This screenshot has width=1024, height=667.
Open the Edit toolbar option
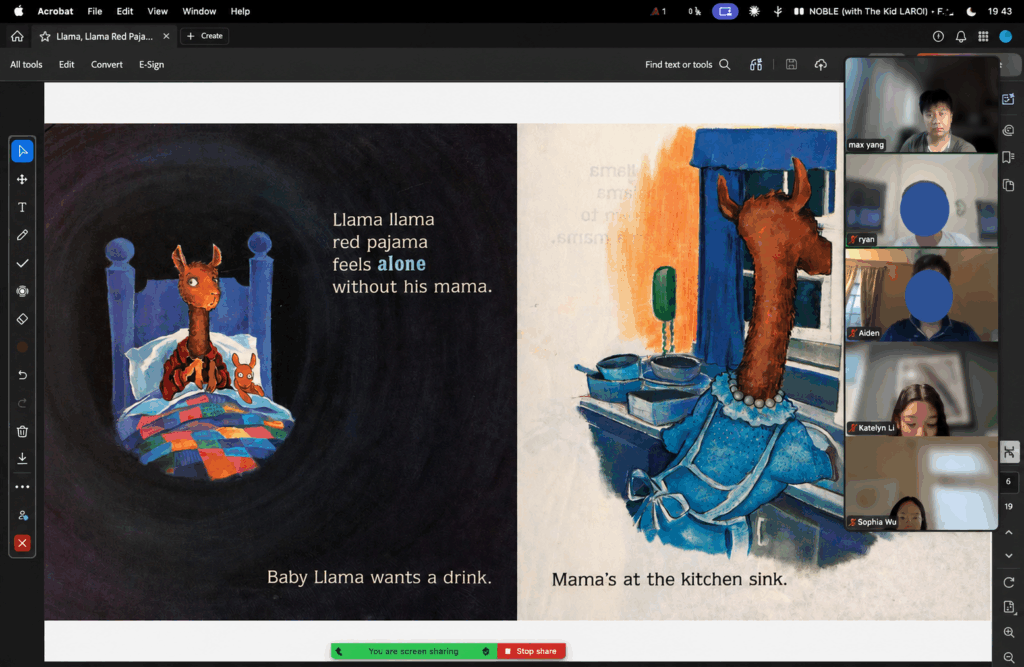click(67, 65)
